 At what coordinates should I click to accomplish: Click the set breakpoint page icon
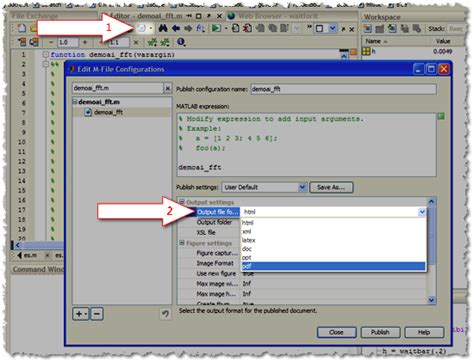coord(235,29)
